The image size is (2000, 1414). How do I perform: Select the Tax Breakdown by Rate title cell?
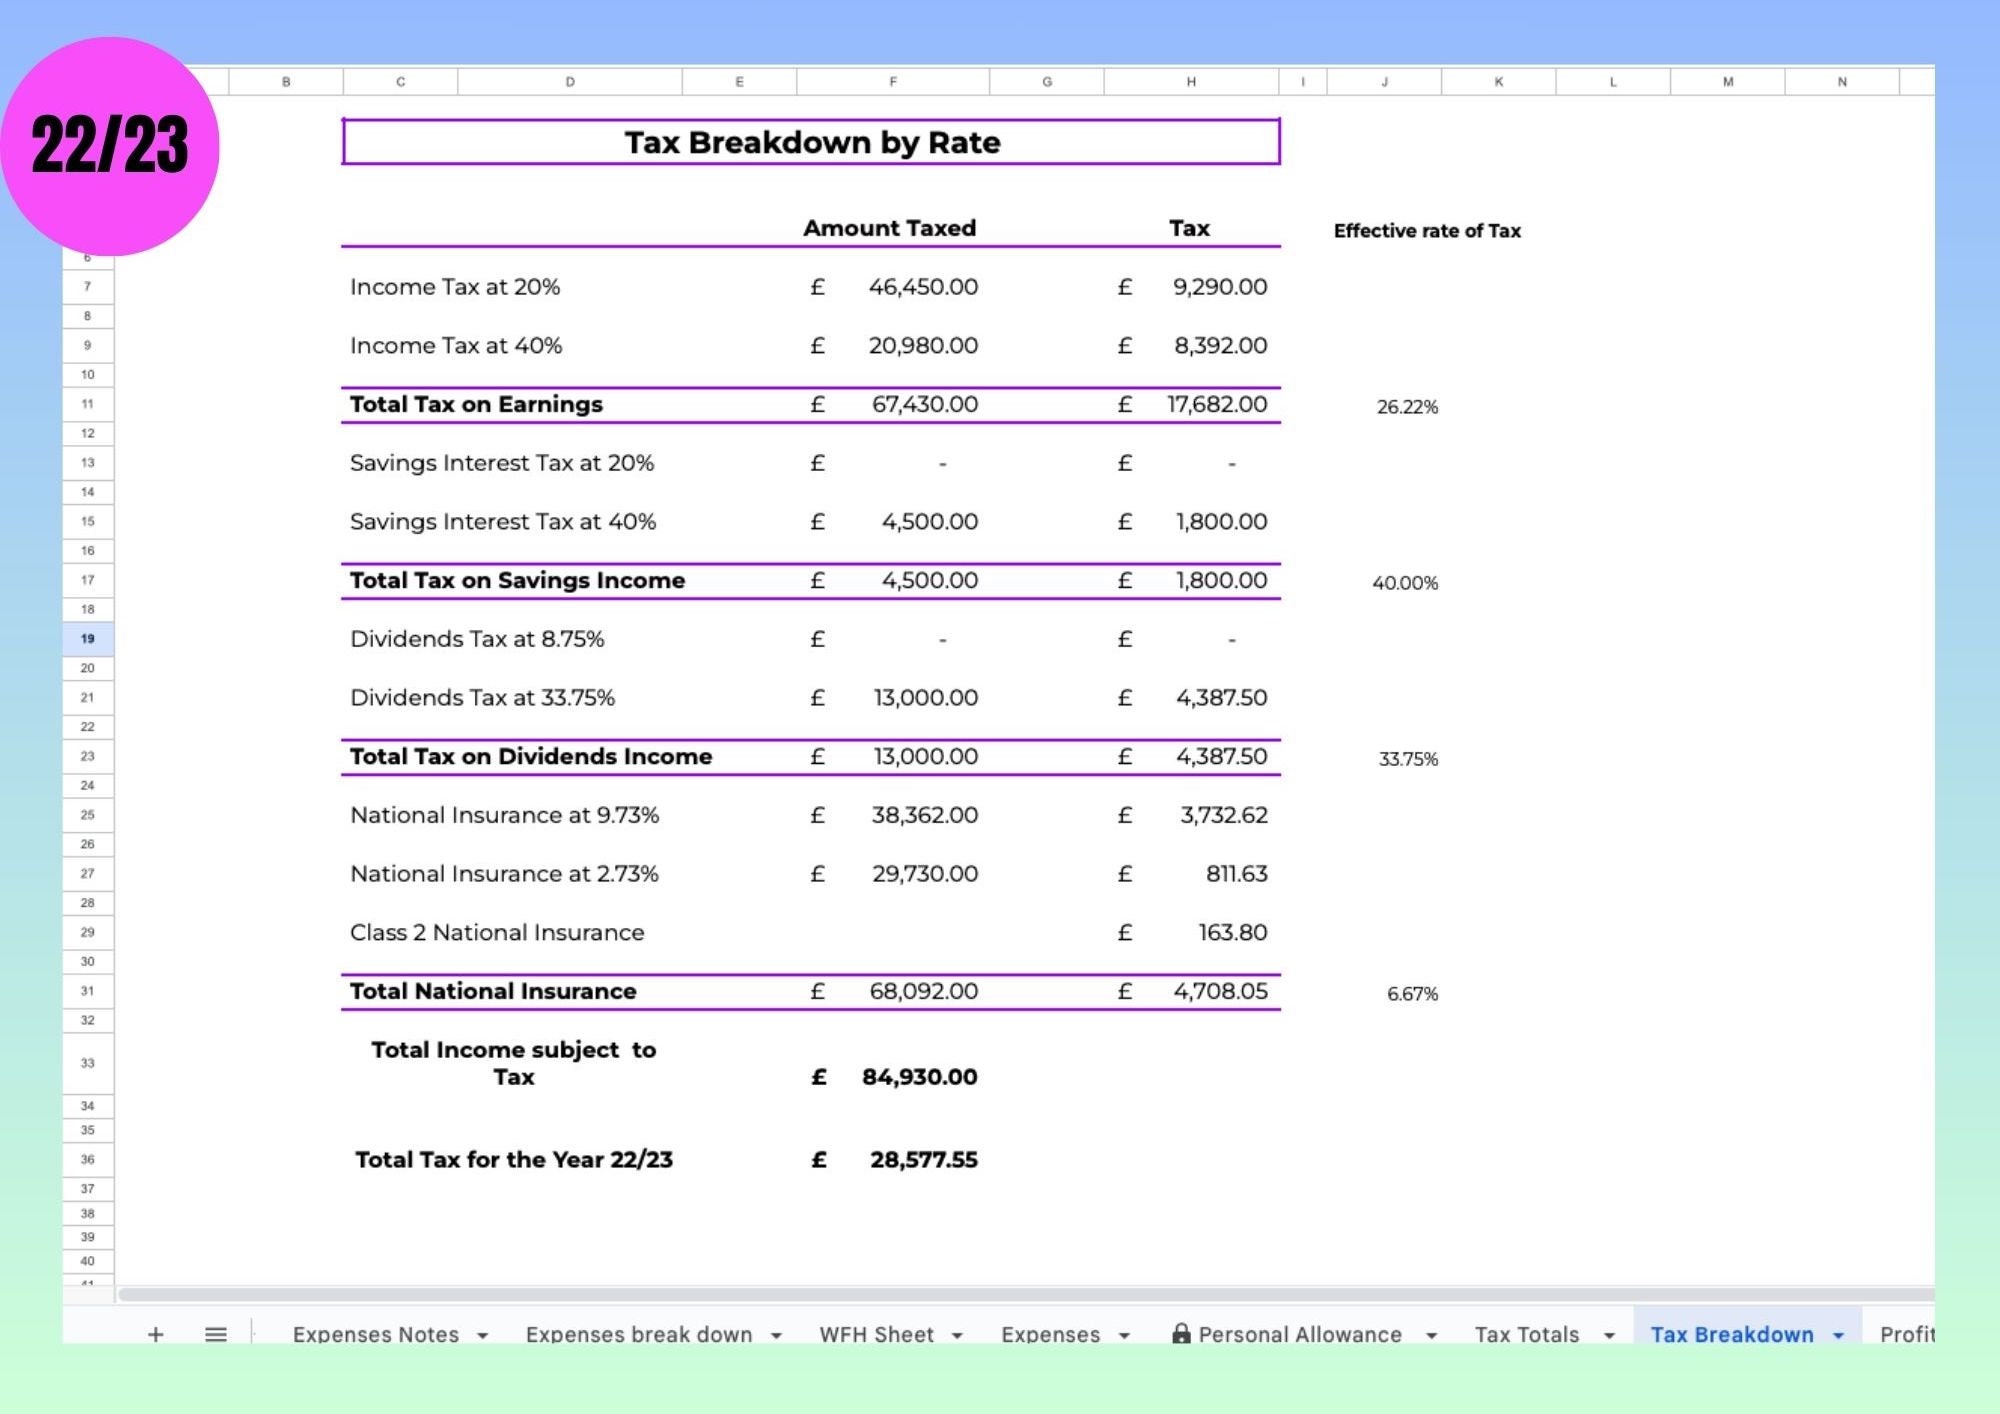click(x=812, y=142)
